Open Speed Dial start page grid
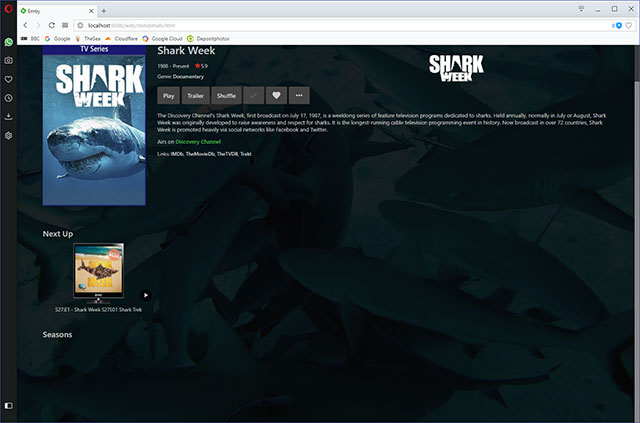The height and width of the screenshot is (423, 640). point(65,25)
